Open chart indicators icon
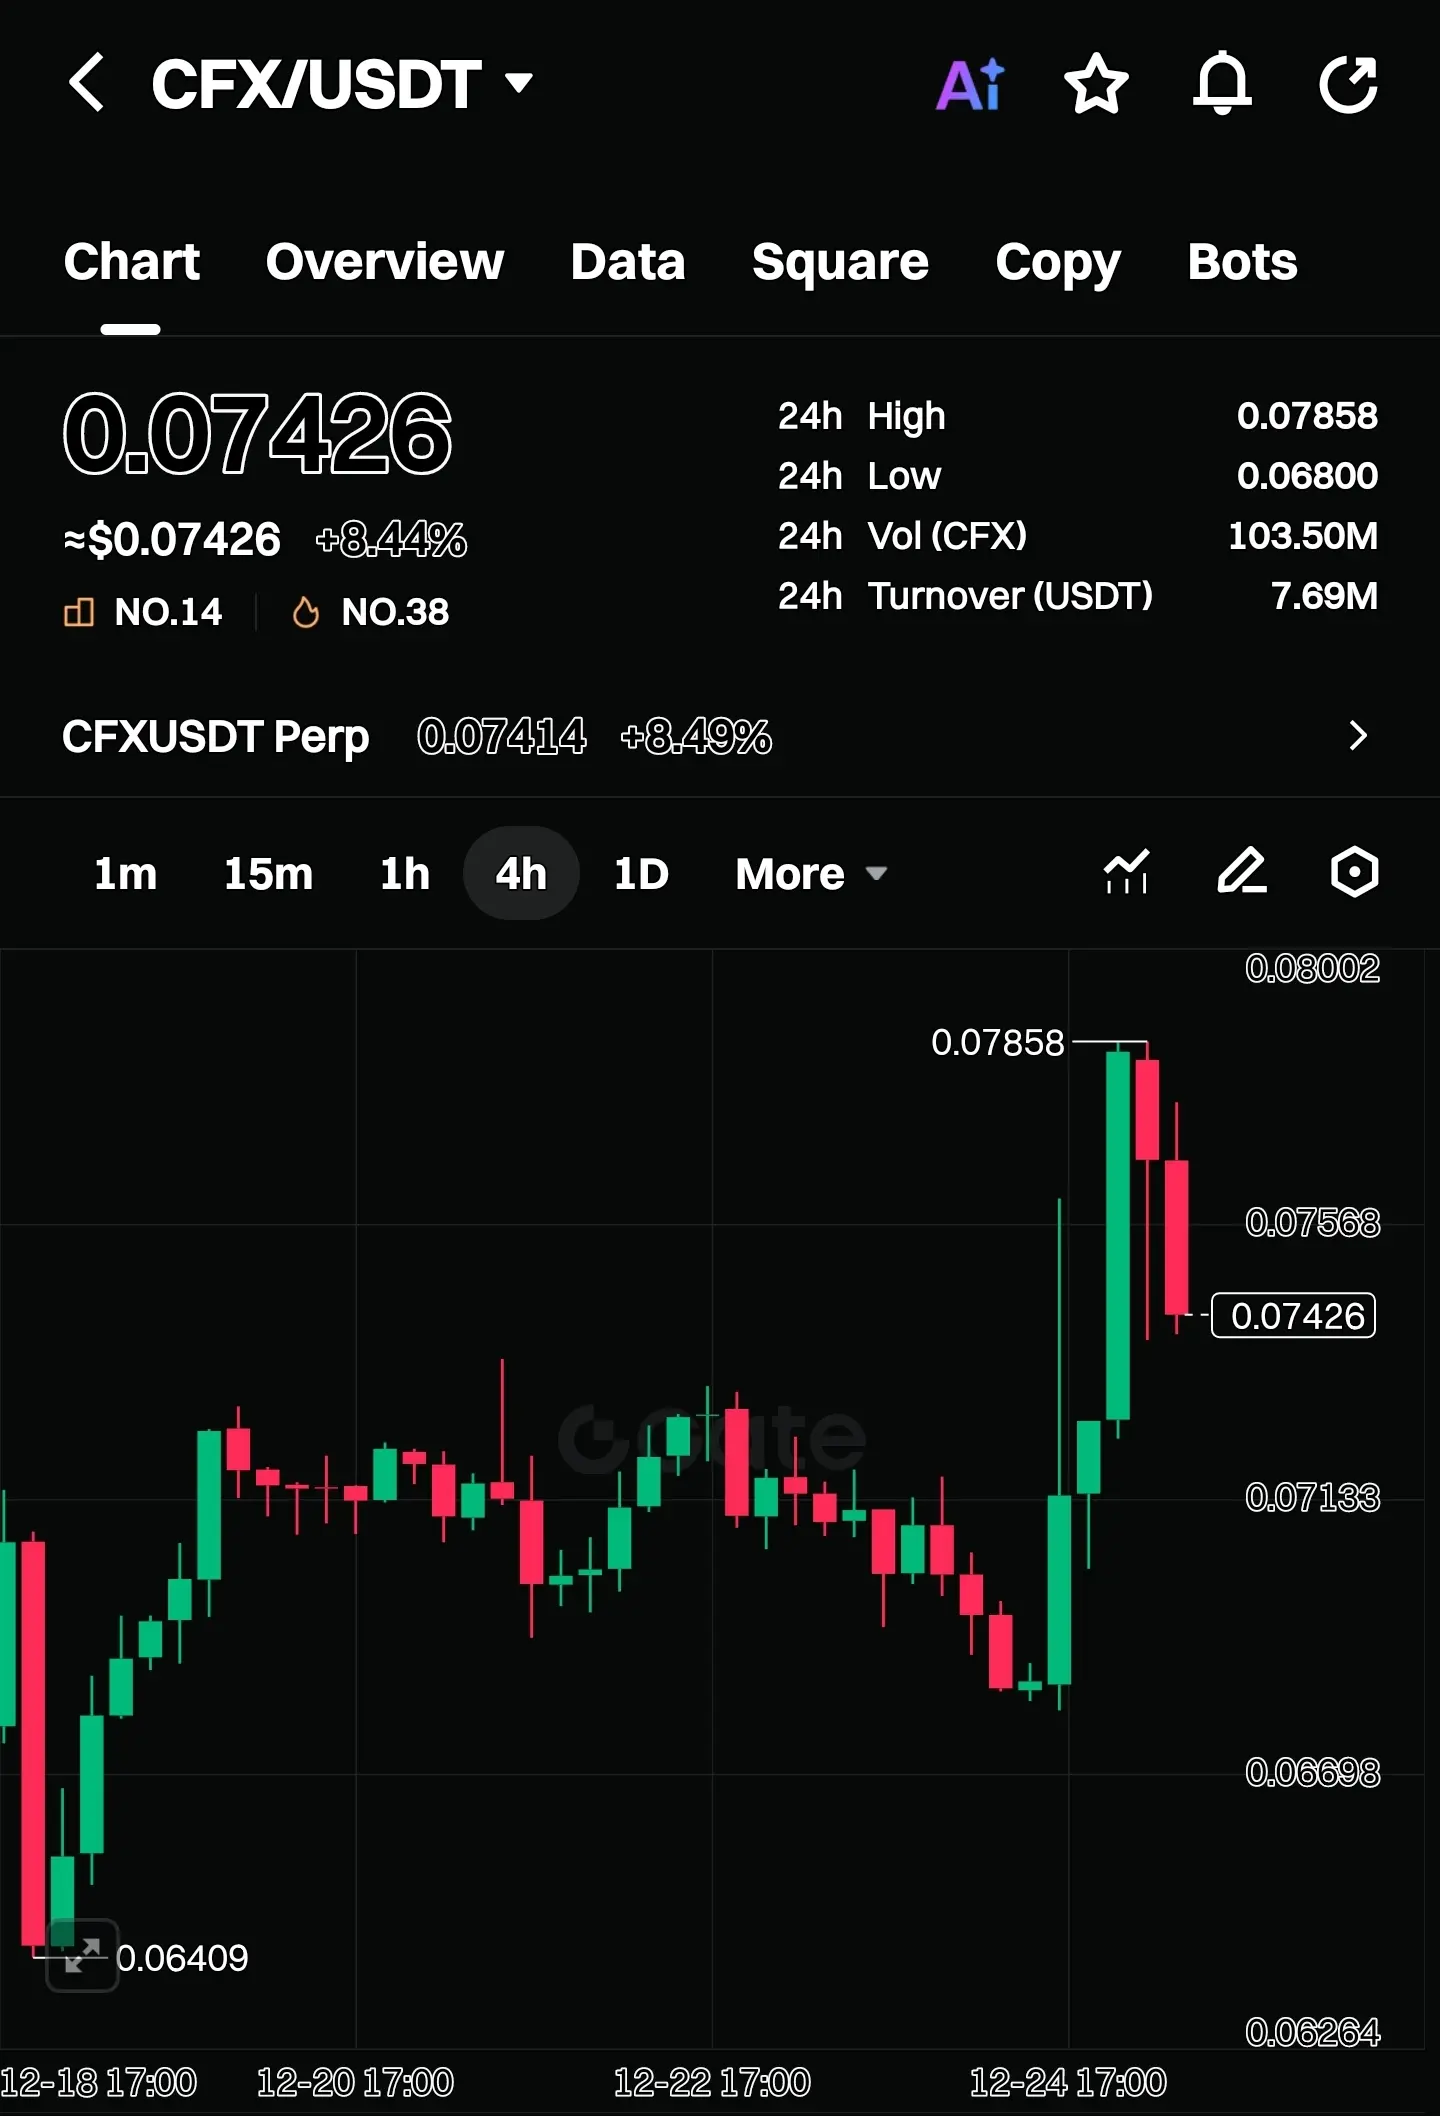 pos(1126,872)
